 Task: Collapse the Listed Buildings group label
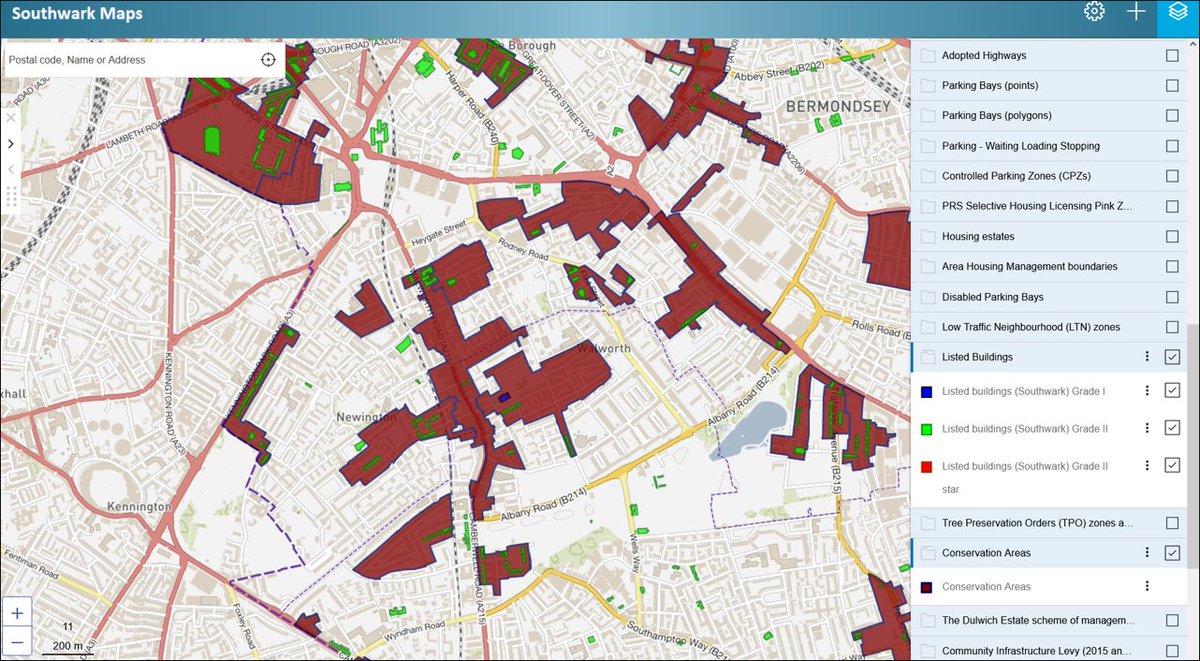click(977, 357)
